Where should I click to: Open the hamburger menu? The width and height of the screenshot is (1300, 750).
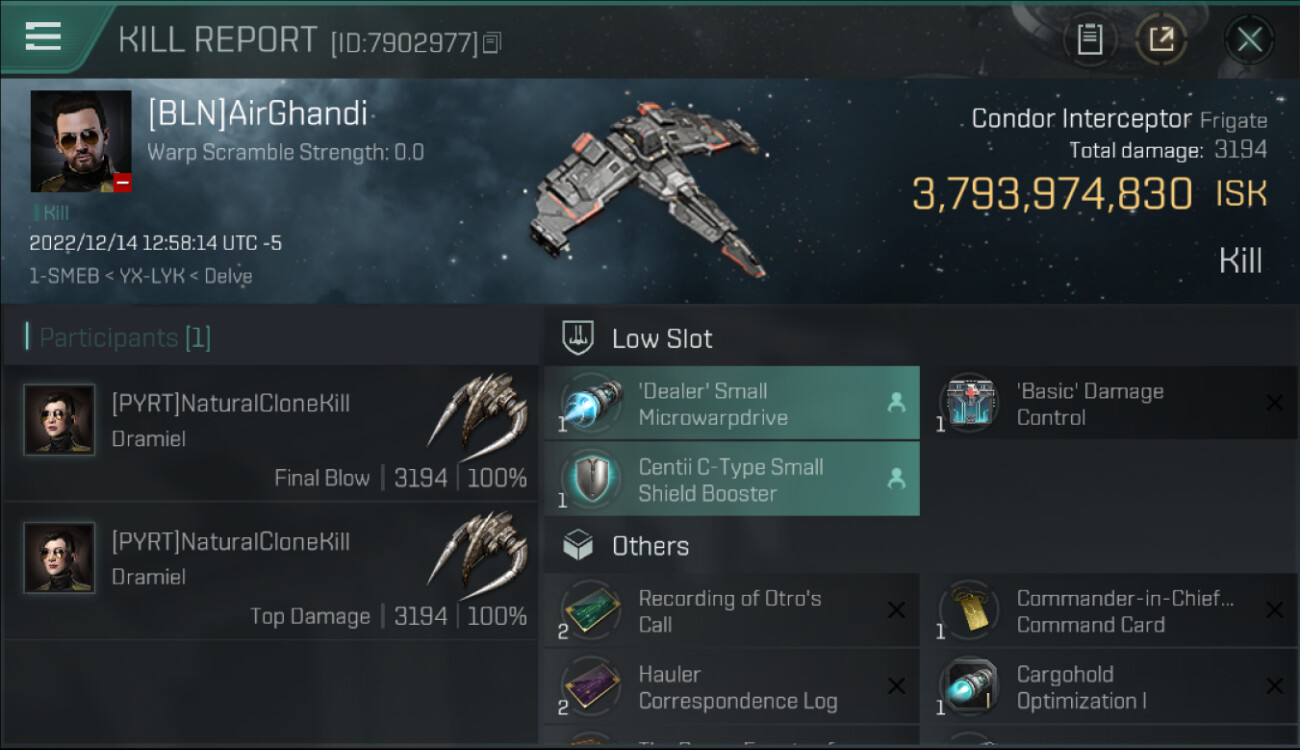pos(43,37)
